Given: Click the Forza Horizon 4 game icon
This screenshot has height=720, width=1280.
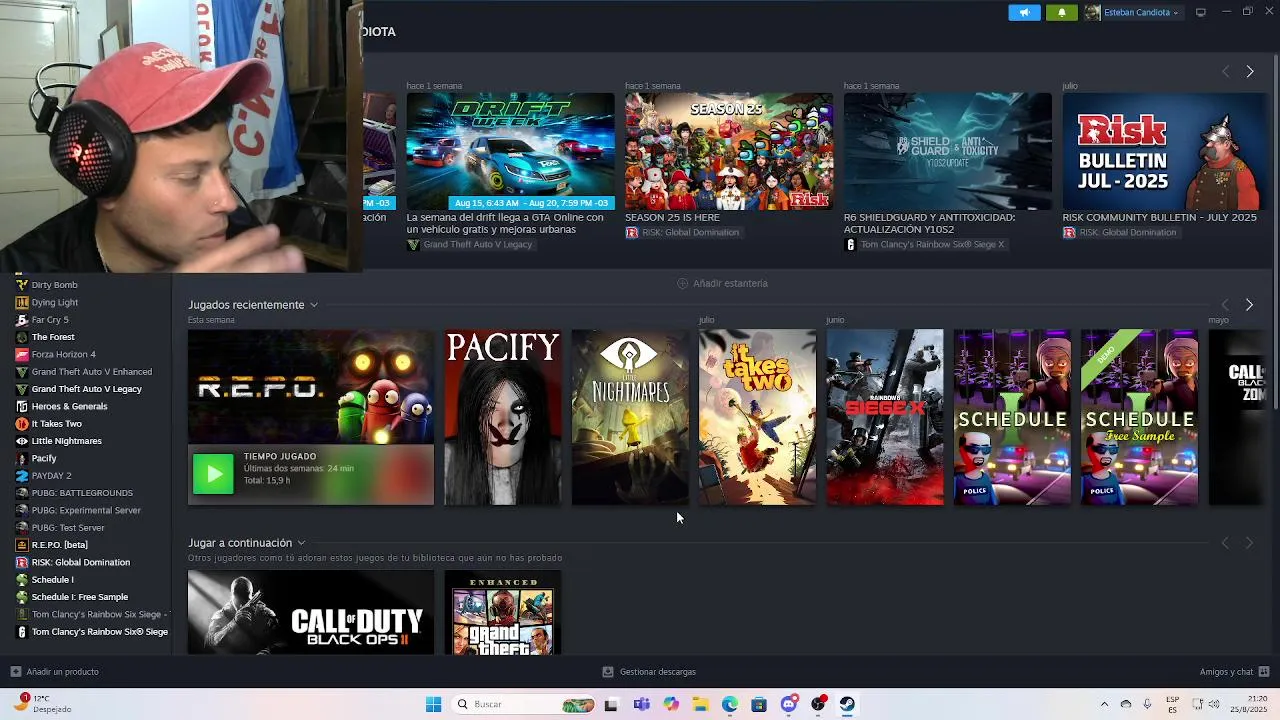Looking at the screenshot, I should pyautogui.click(x=22, y=354).
